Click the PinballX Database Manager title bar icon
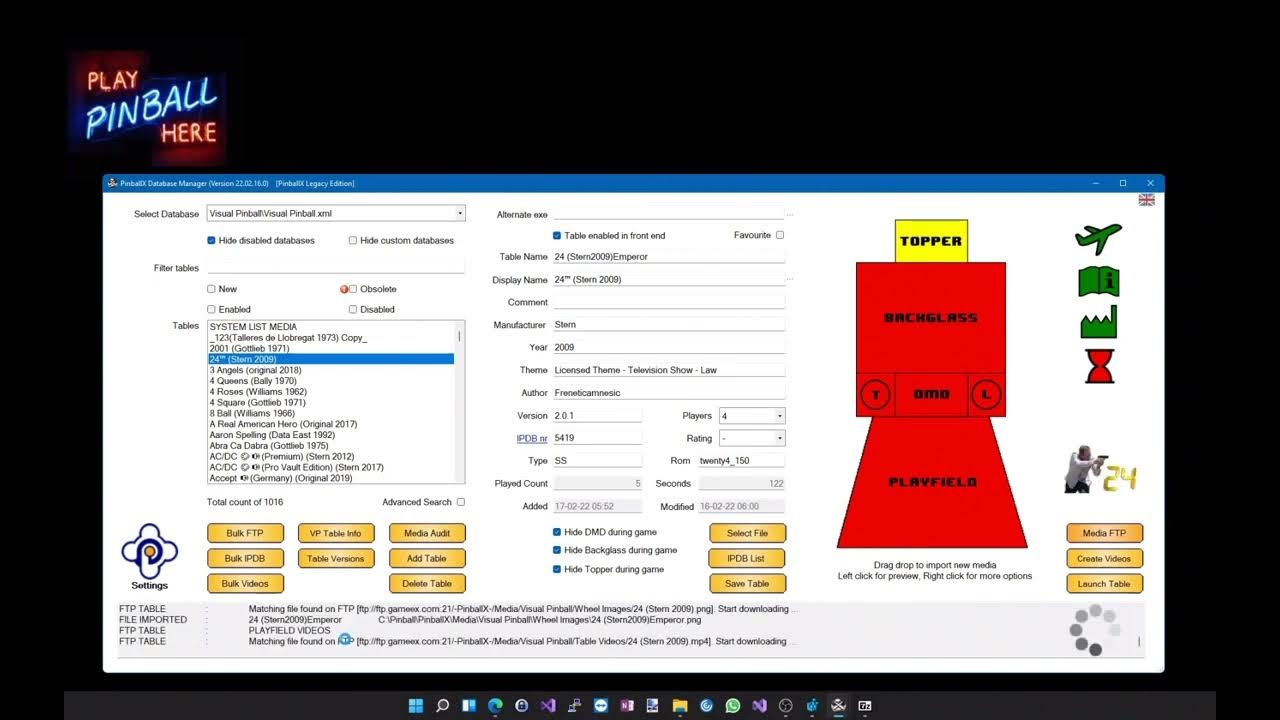1280x720 pixels. [112, 183]
